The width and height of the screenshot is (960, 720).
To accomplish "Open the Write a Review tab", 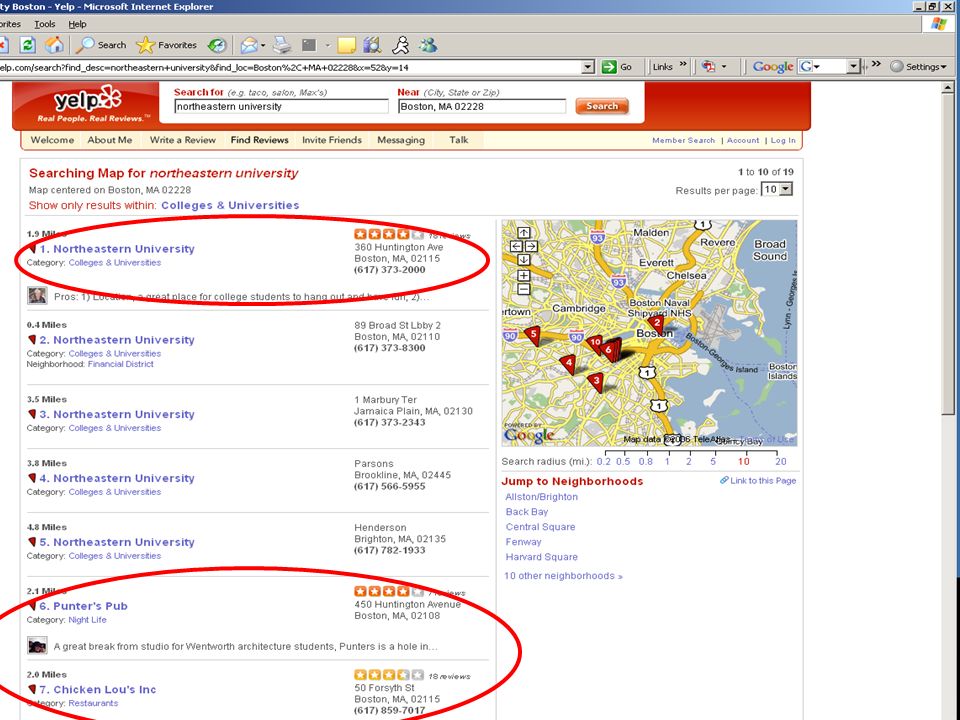I will coord(182,140).
